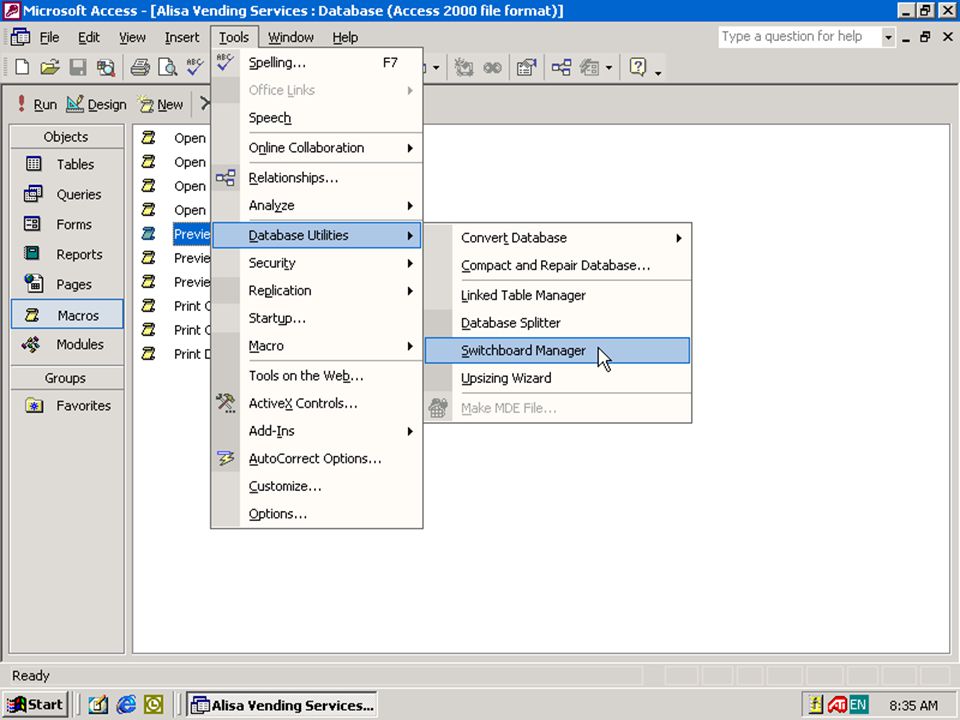Choose Linked Table Manager

click(x=558, y=295)
